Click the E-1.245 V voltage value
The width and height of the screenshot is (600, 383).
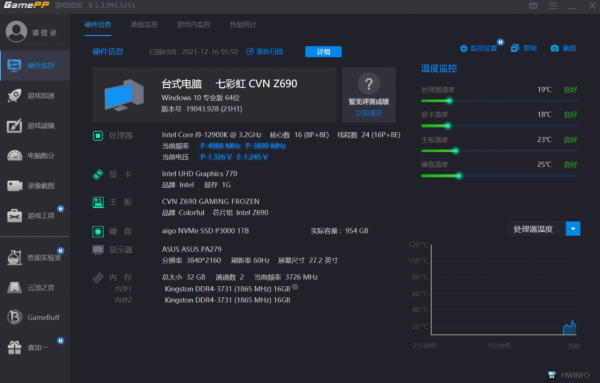tap(252, 157)
